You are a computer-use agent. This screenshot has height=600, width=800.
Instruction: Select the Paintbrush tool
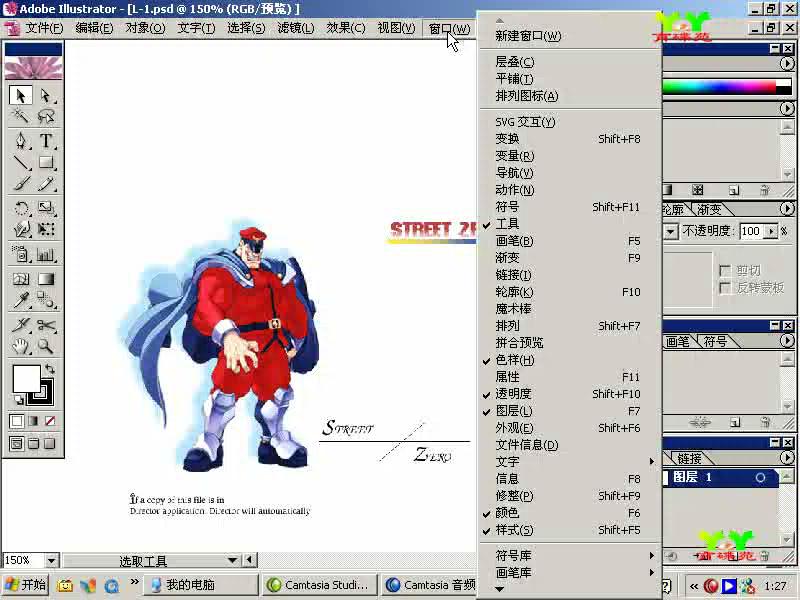(x=21, y=184)
